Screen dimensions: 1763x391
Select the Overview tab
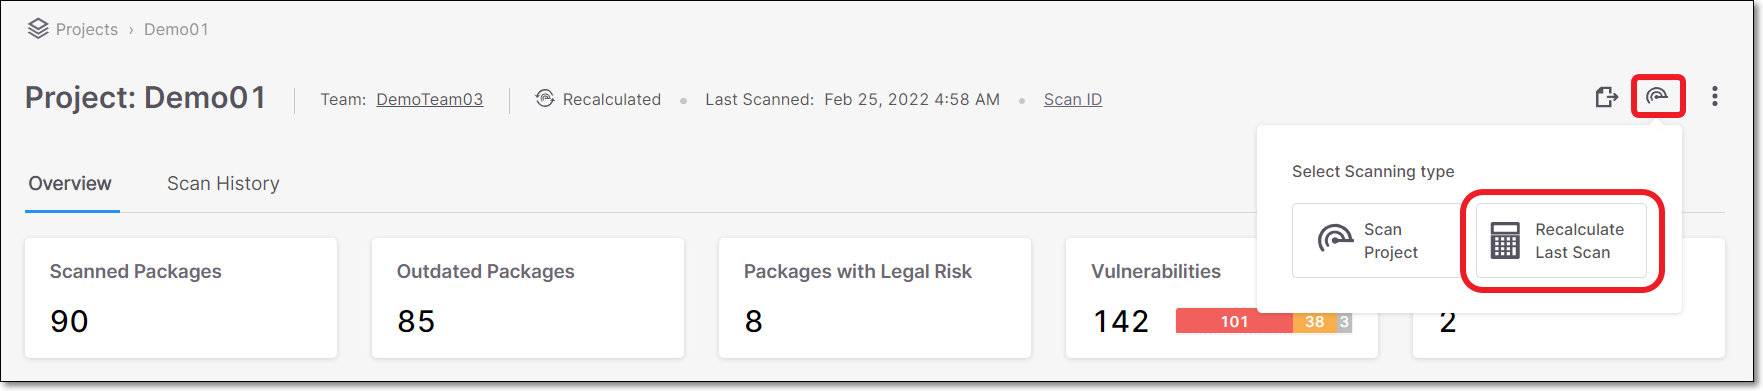point(70,183)
